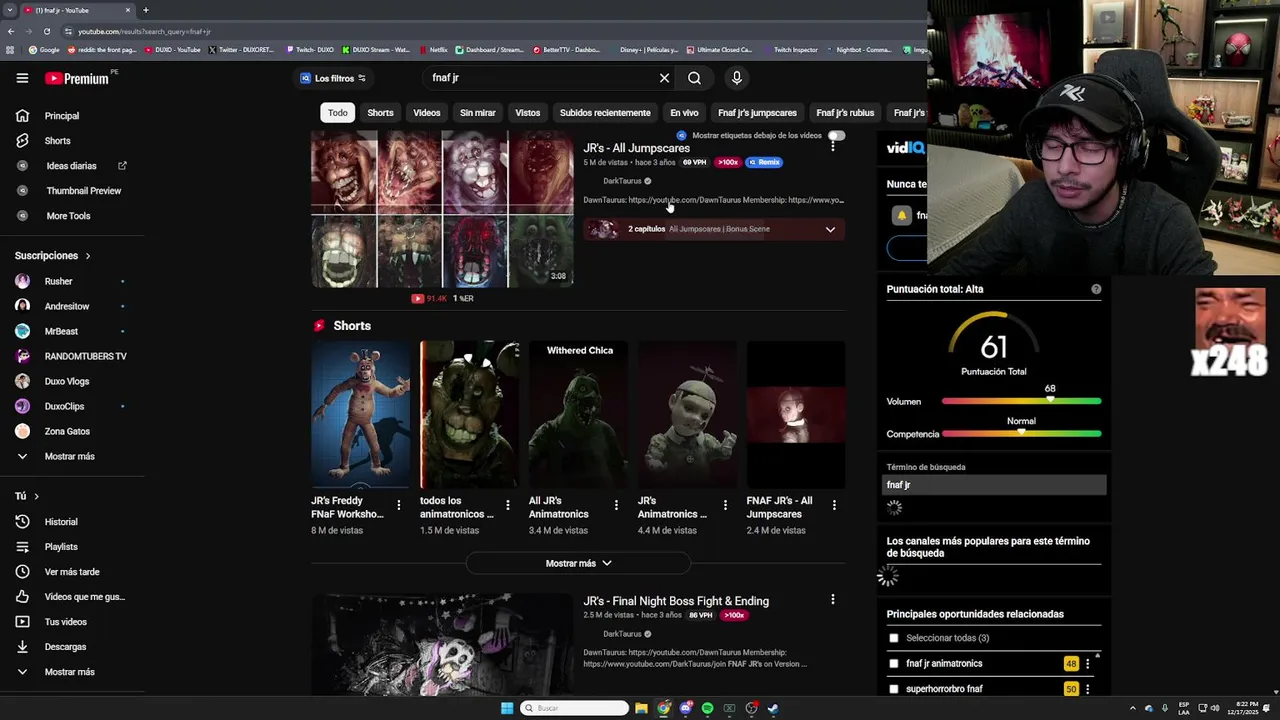This screenshot has height=720, width=1280.
Task: Select the Videos filter chip
Action: pos(427,113)
